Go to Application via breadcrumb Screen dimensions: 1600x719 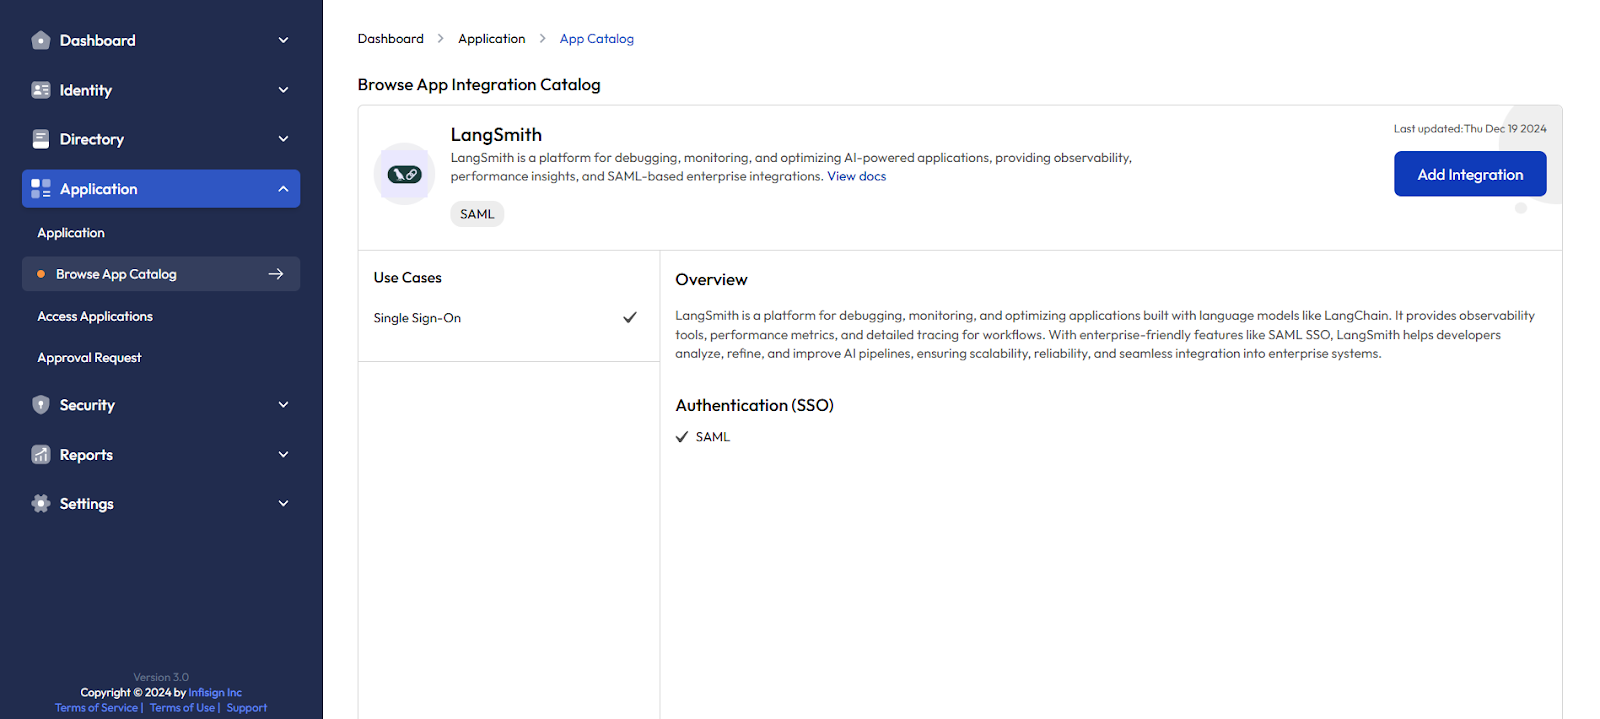point(491,39)
